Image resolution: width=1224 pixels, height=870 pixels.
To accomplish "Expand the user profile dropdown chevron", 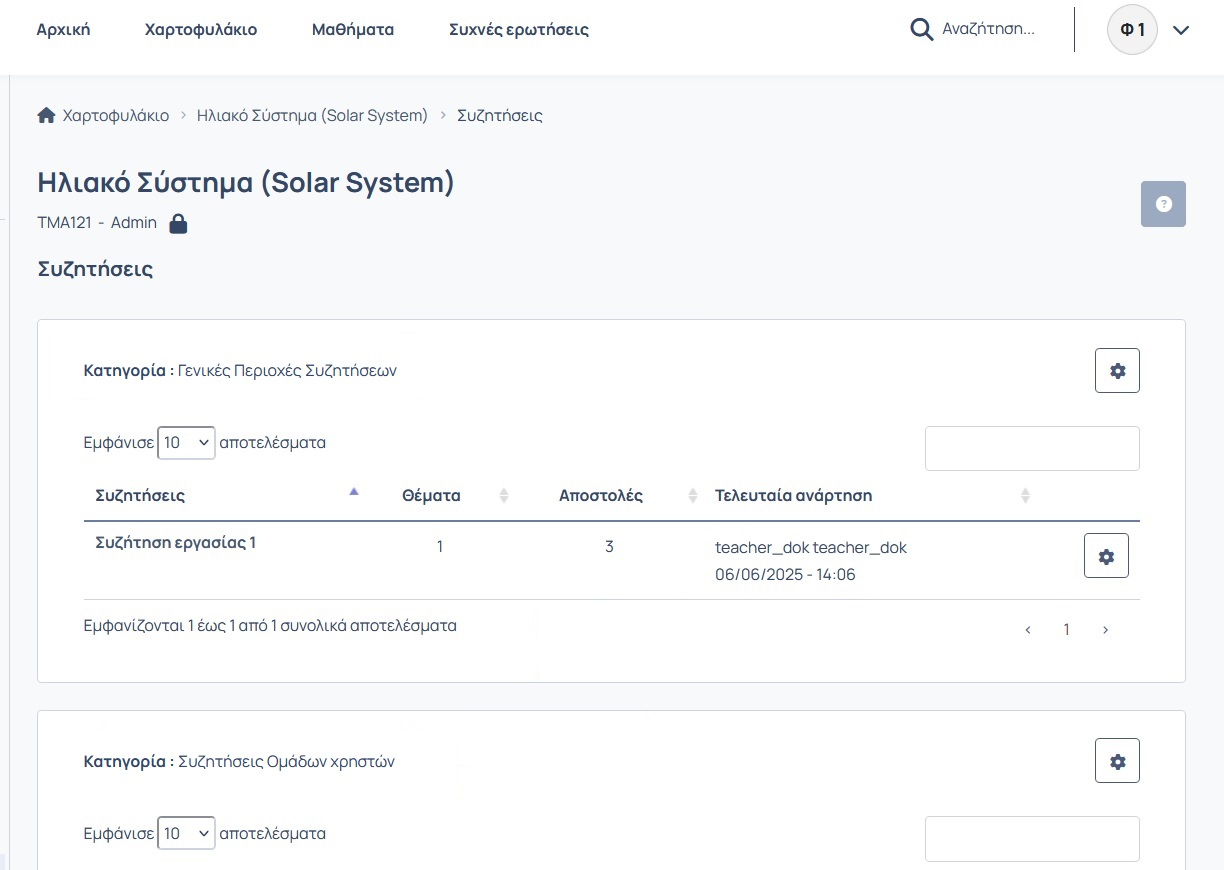I will tap(1181, 30).
